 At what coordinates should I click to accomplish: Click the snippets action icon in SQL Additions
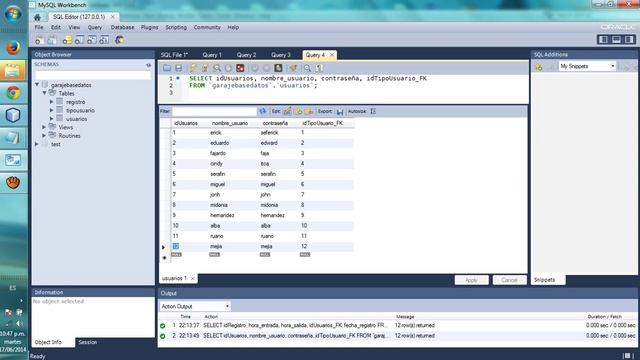click(x=539, y=67)
